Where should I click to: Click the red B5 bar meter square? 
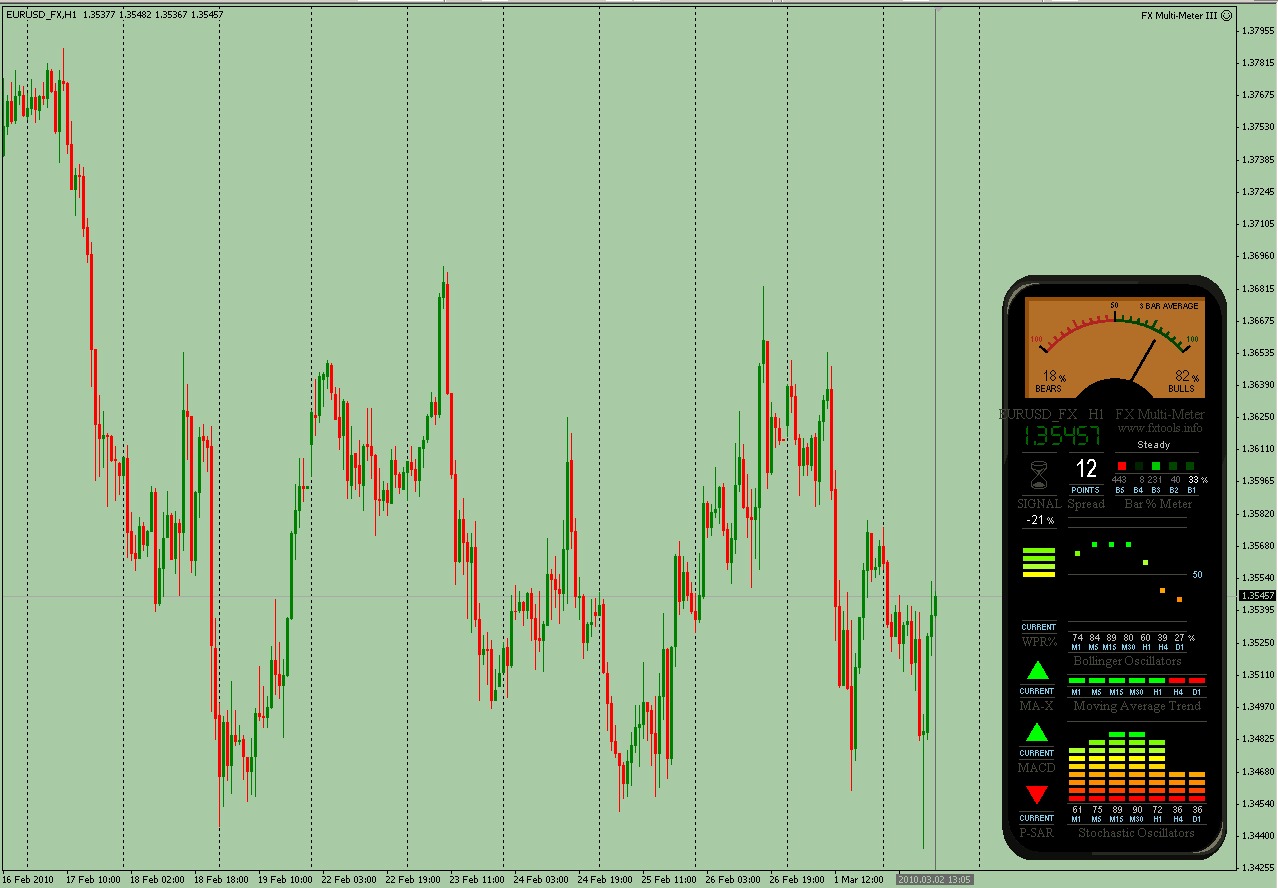point(1122,466)
